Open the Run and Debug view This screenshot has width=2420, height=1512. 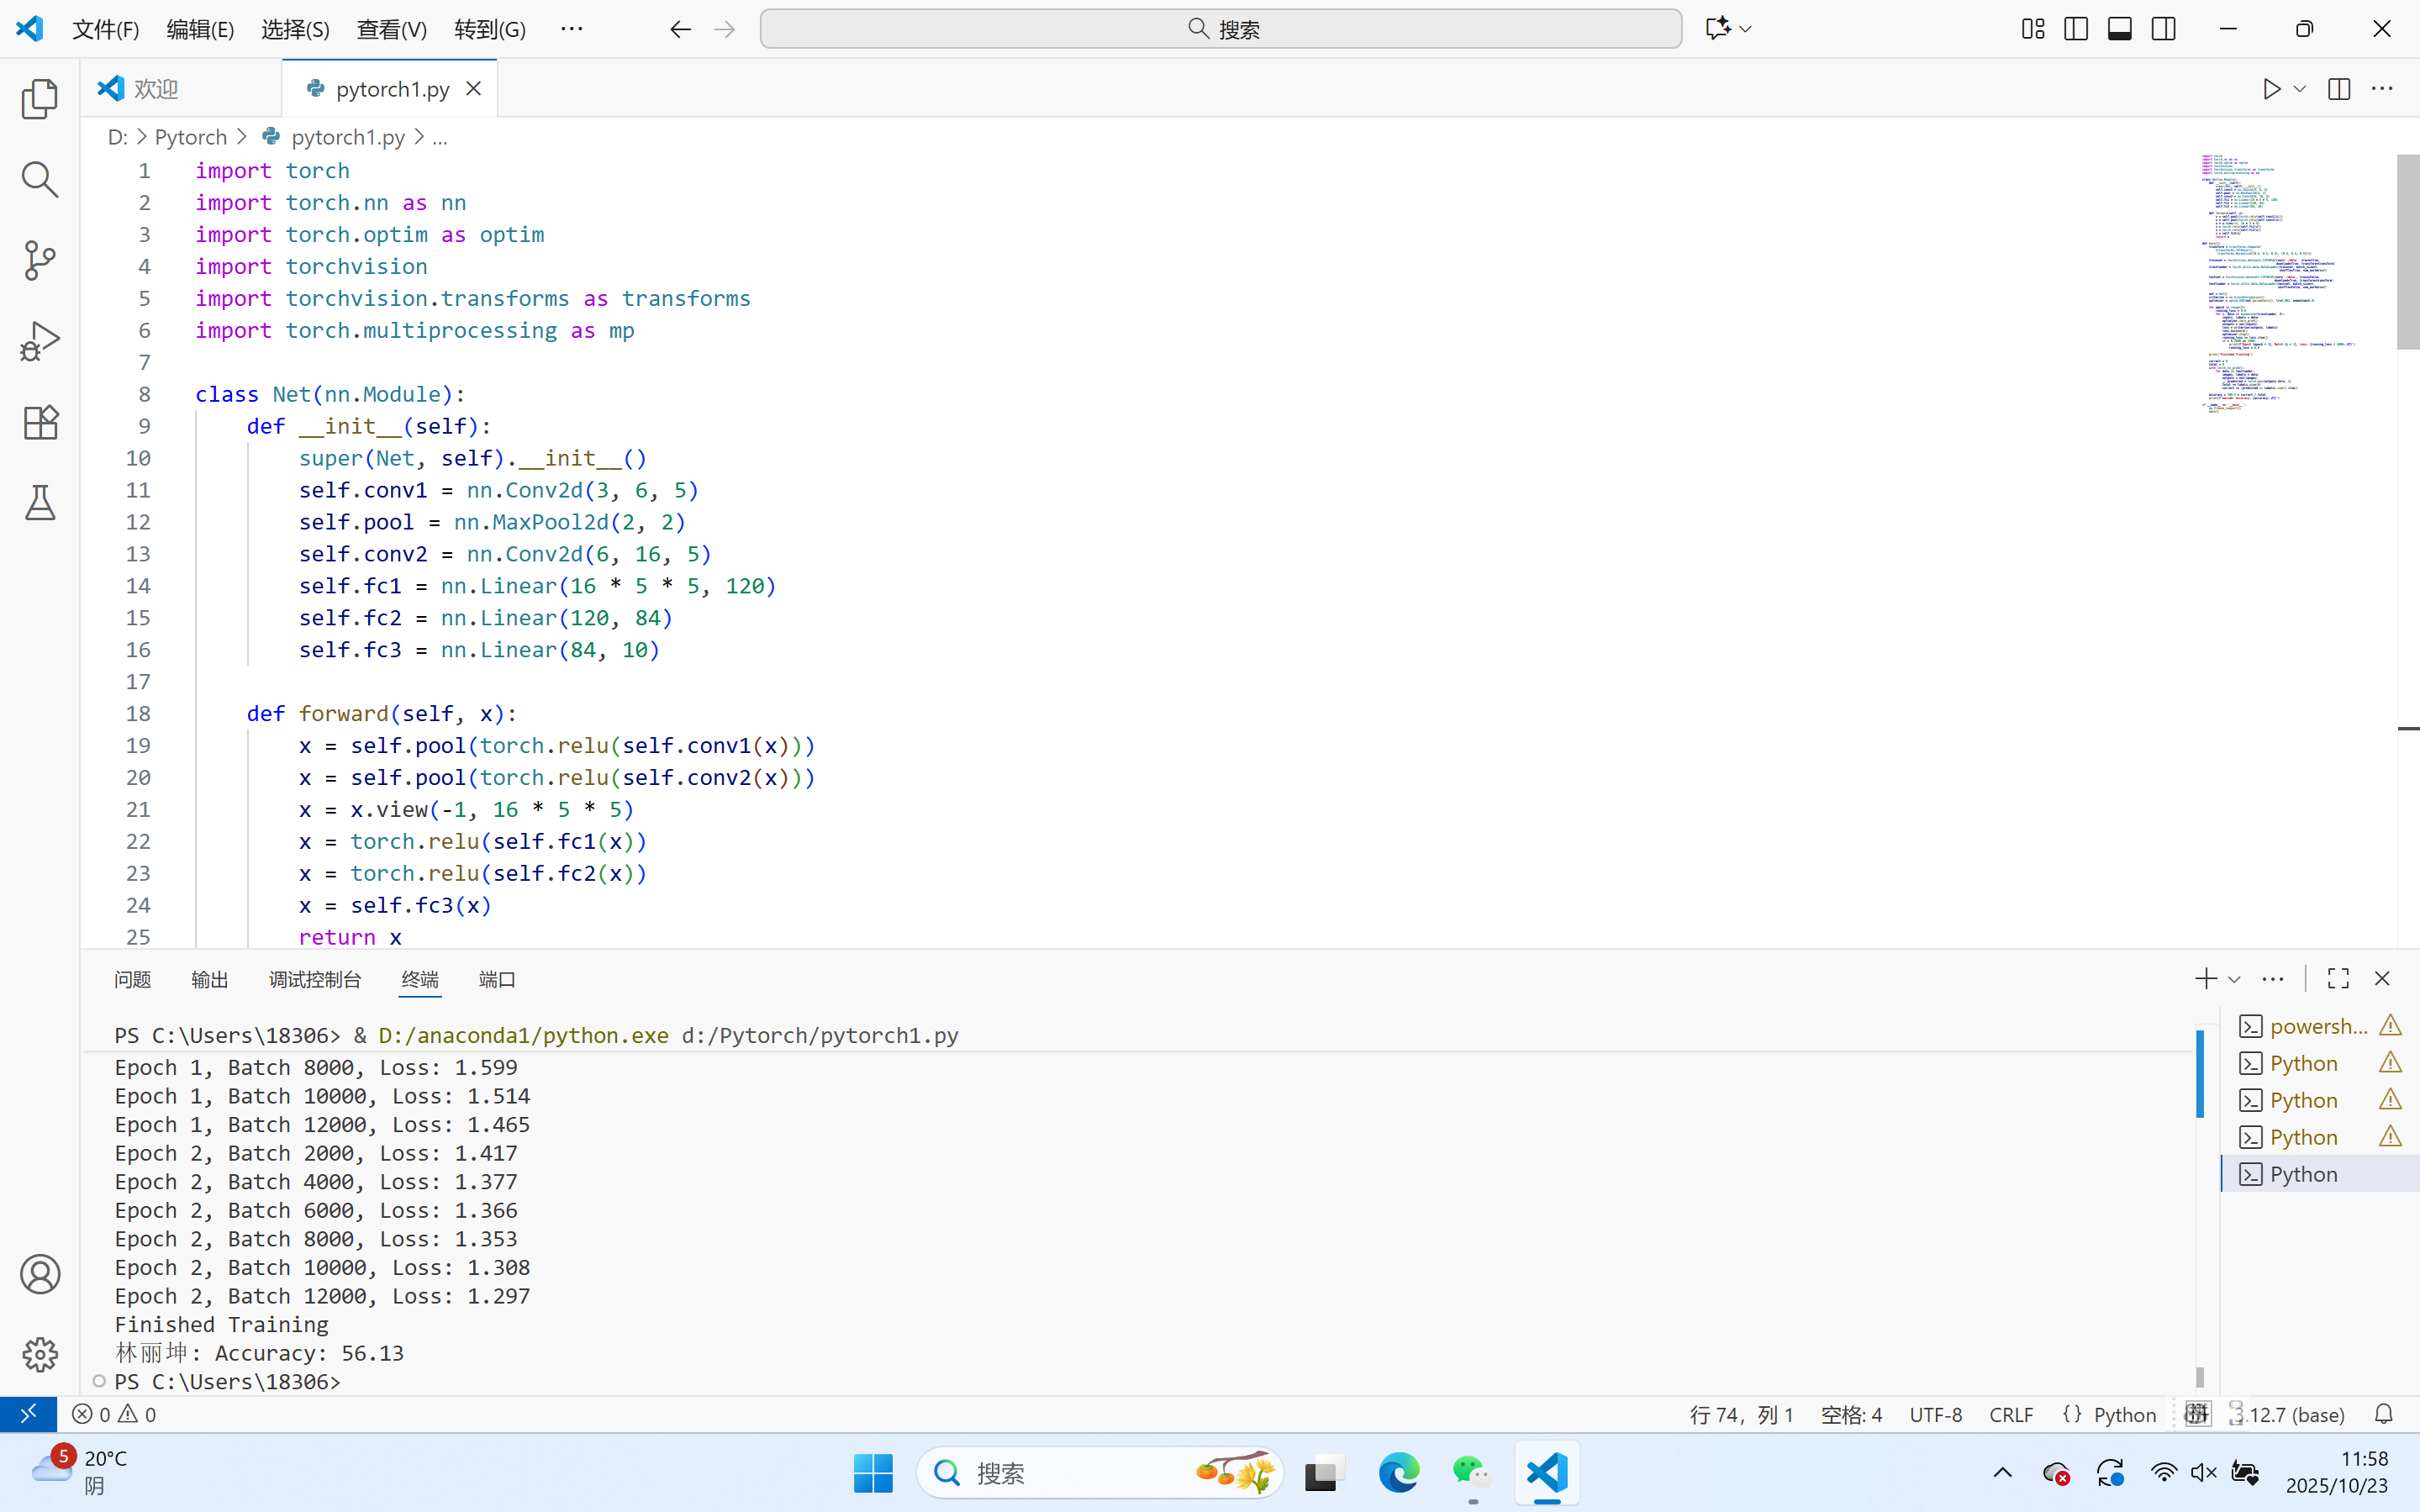point(40,341)
